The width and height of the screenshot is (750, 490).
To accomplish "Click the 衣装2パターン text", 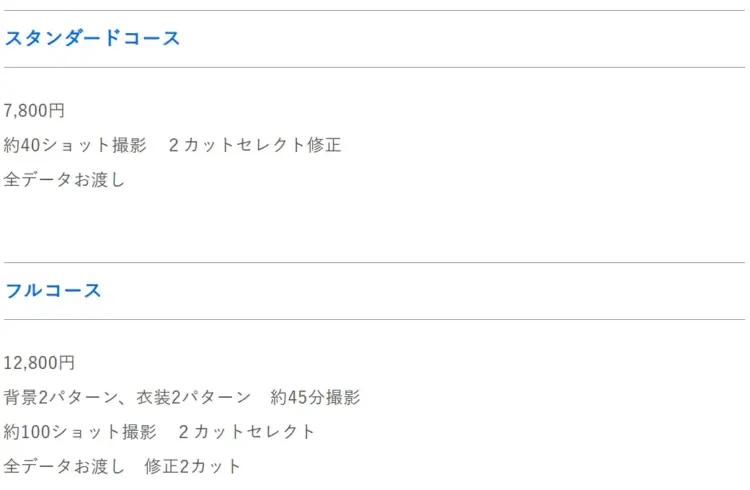I will (x=194, y=397).
